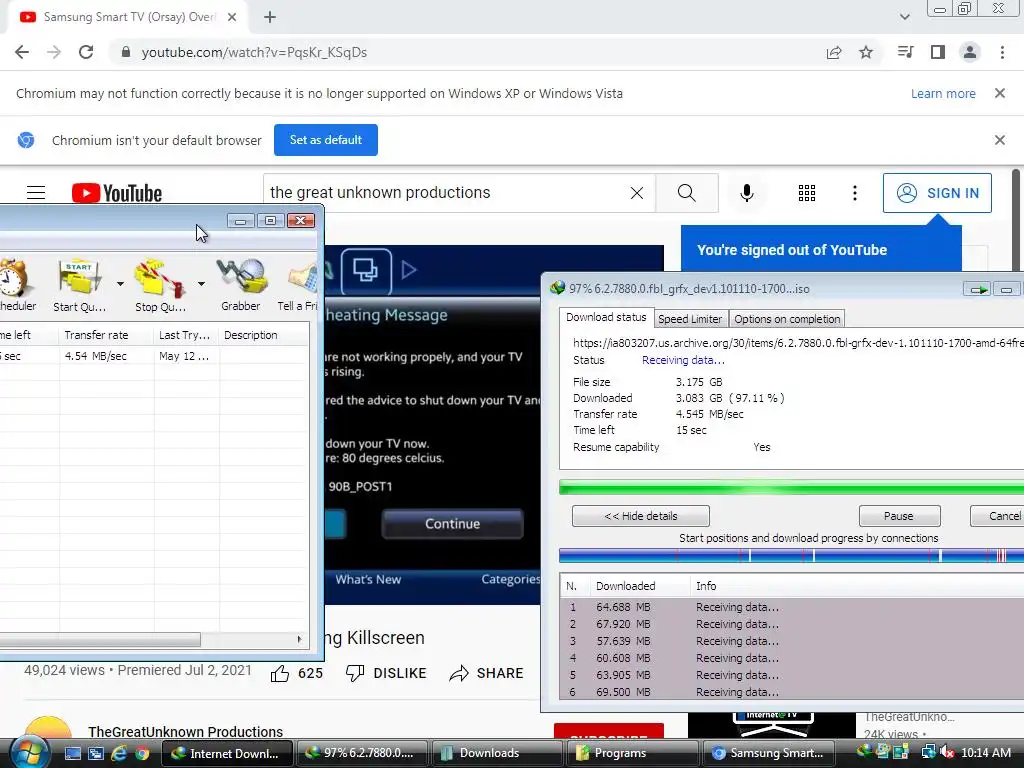This screenshot has width=1024, height=768.
Task: Dismiss the default browser infobar
Action: [x=1000, y=140]
